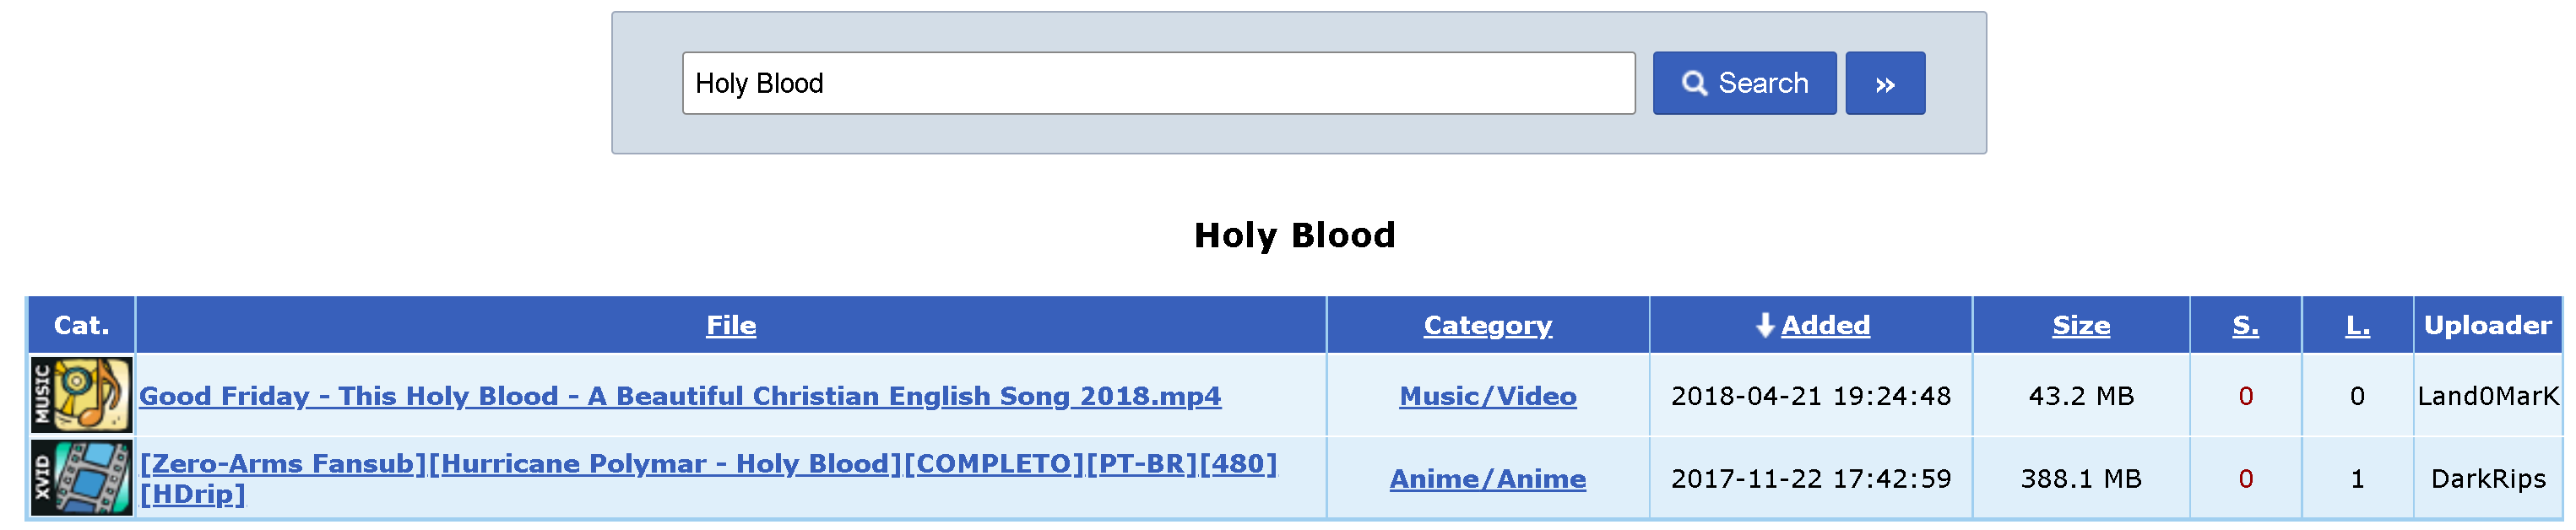Sort by seeders S. column
This screenshot has height=530, width=2576.
(x=2245, y=325)
